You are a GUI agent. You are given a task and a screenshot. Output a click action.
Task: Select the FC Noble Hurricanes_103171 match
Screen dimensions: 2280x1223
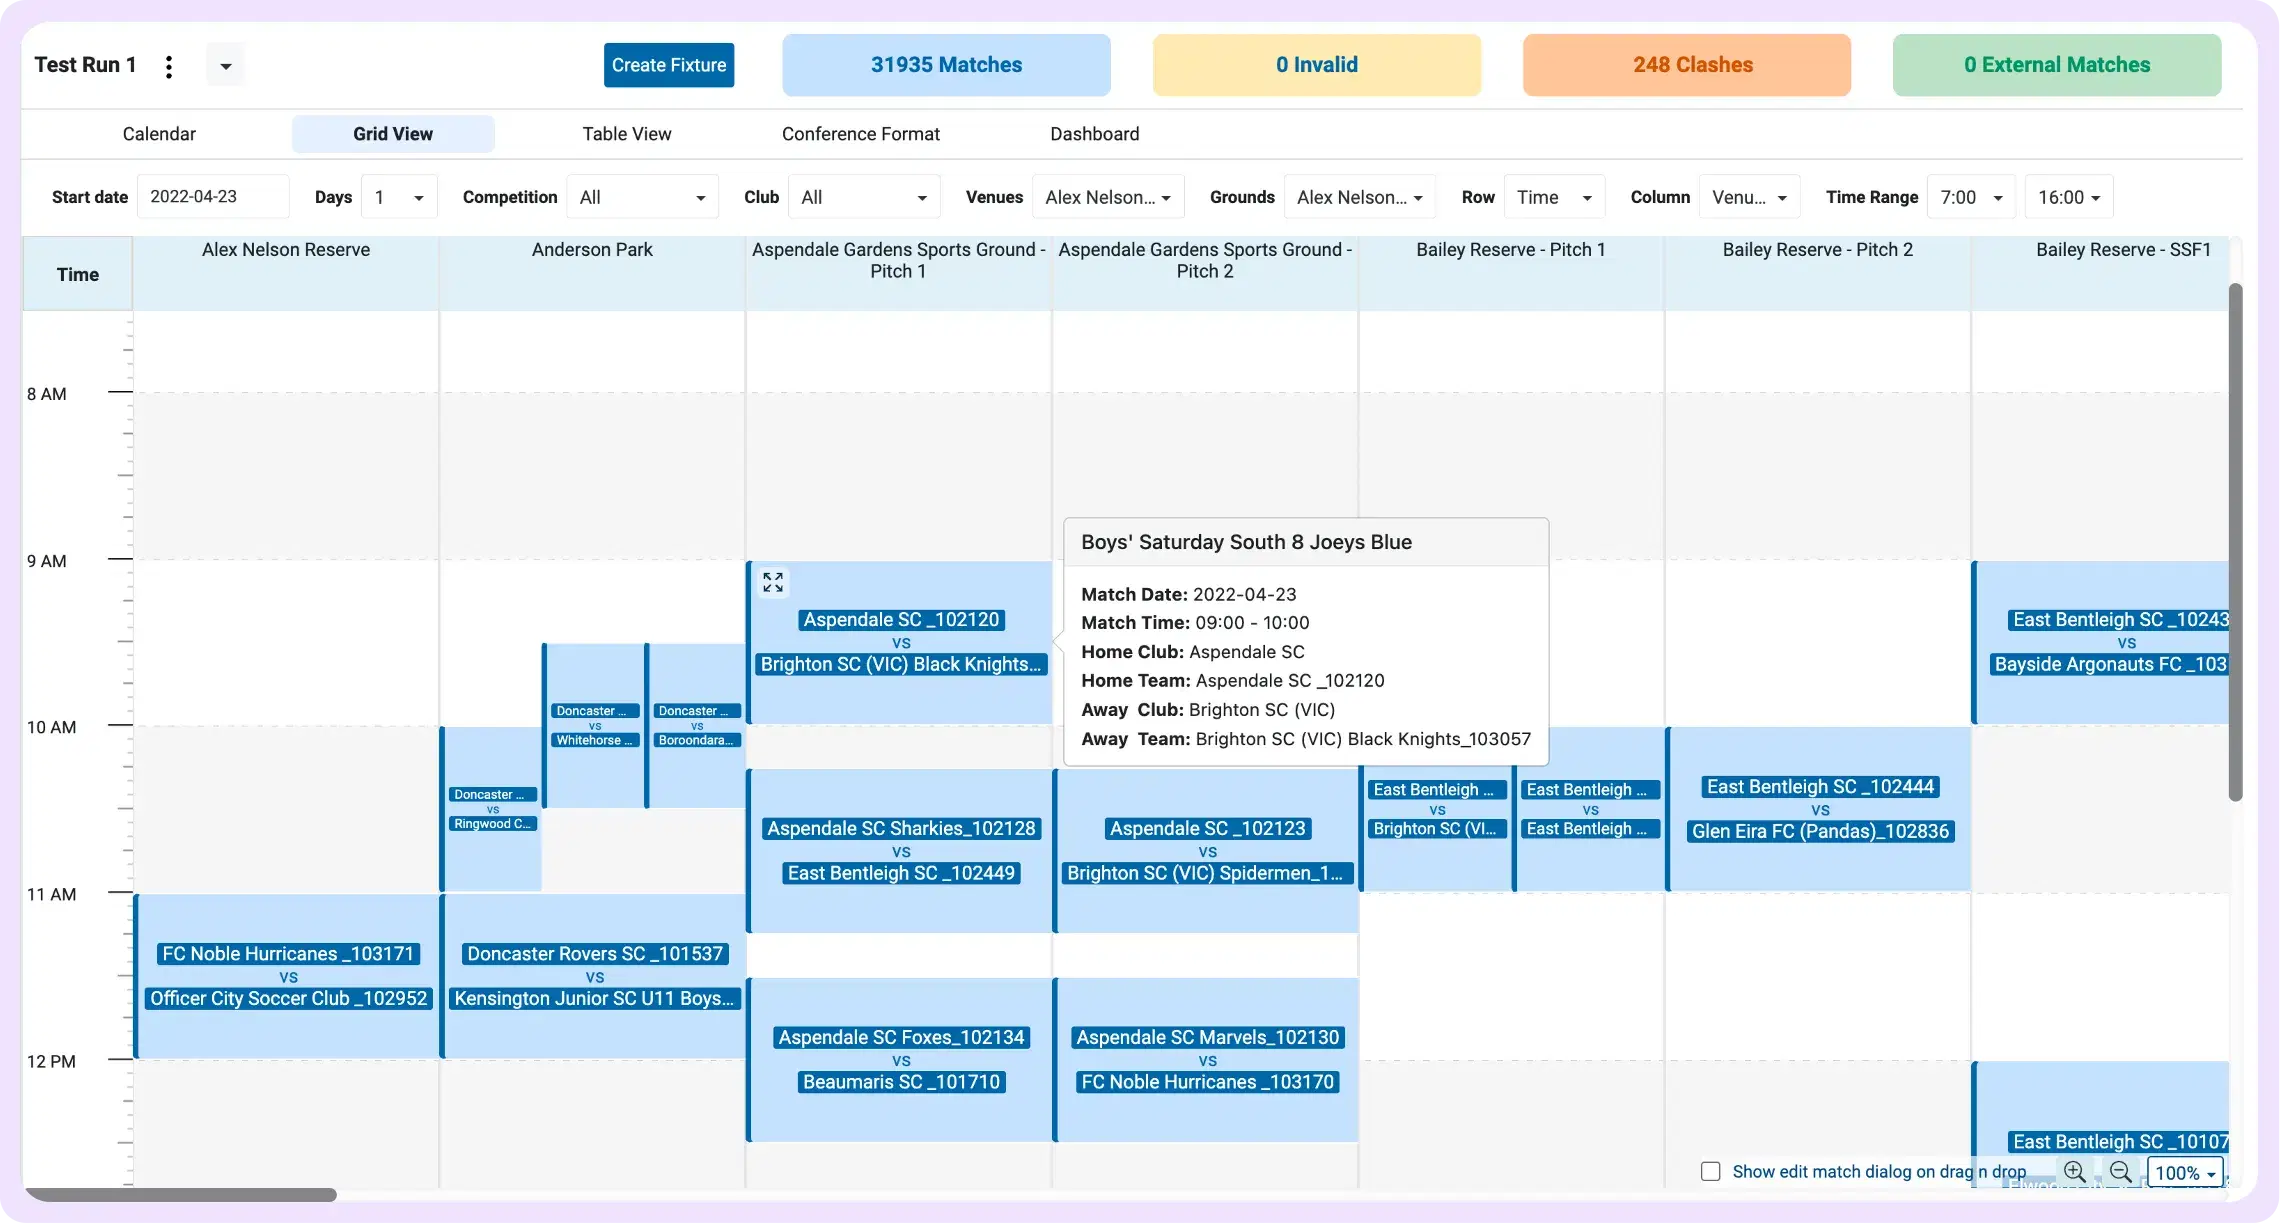(x=288, y=976)
